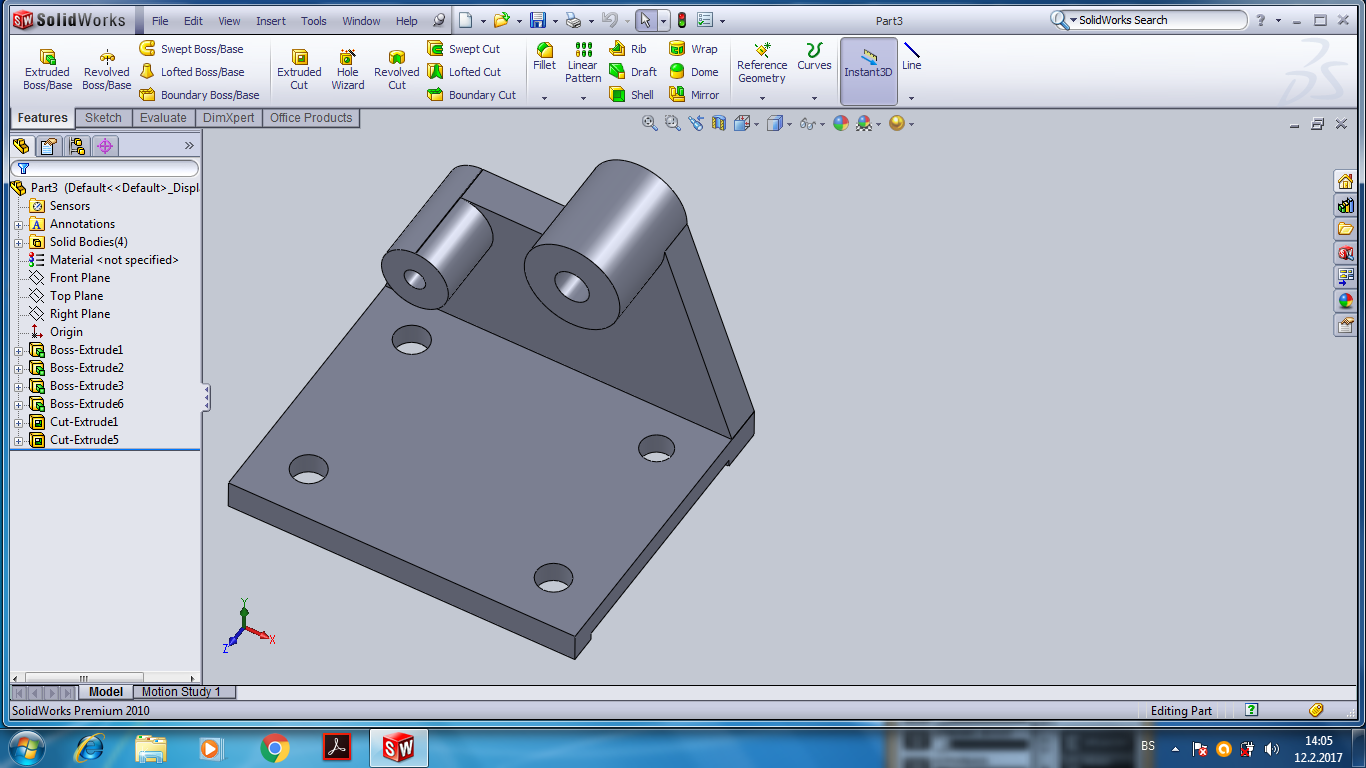Select Cut-Extrude5 in the feature tree
Screen dimensions: 1366x768
(x=84, y=440)
